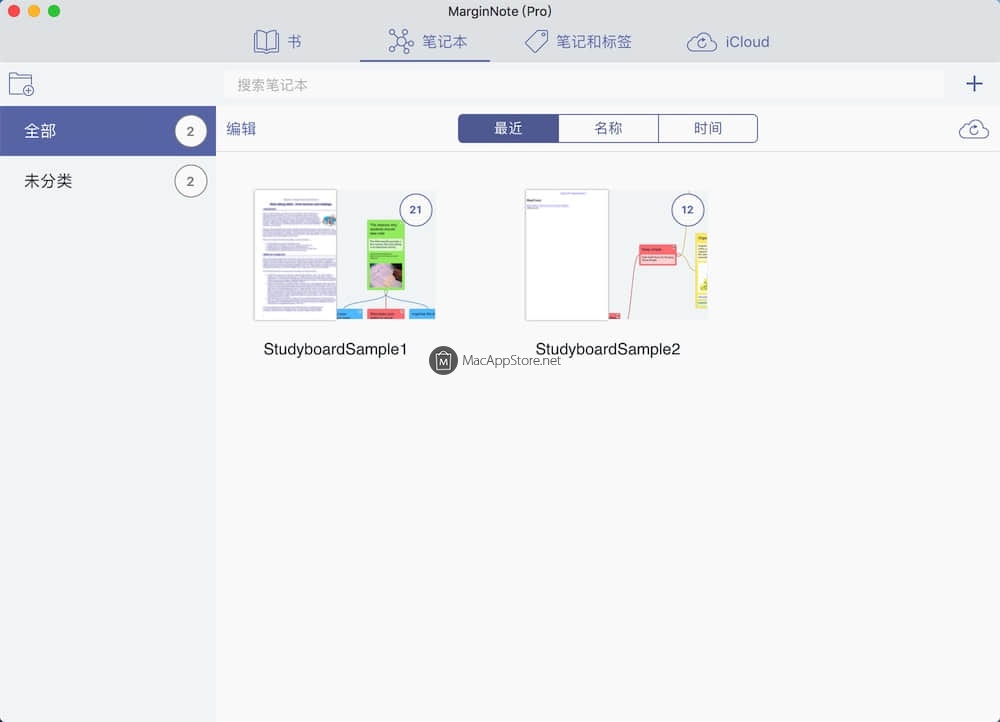1000x722 pixels.
Task: Sort notebooks by 名称 (name)
Action: (x=608, y=129)
